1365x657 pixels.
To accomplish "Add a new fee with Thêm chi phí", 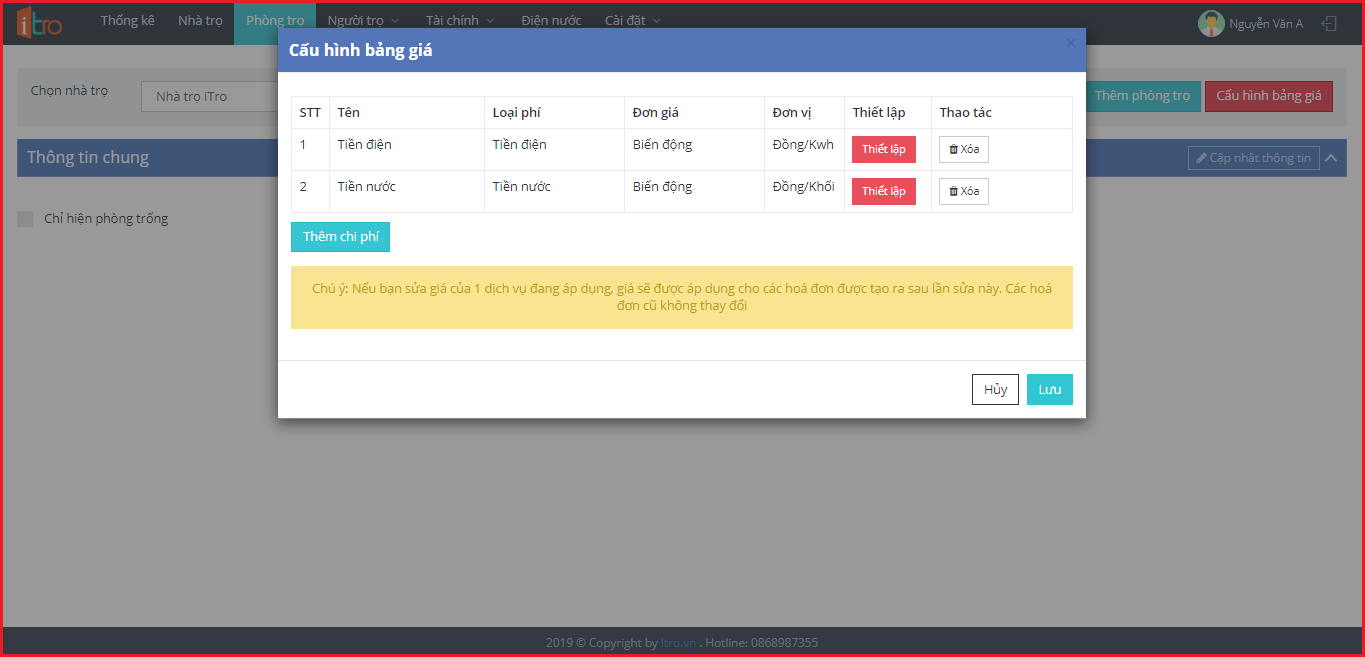I will pyautogui.click(x=340, y=237).
